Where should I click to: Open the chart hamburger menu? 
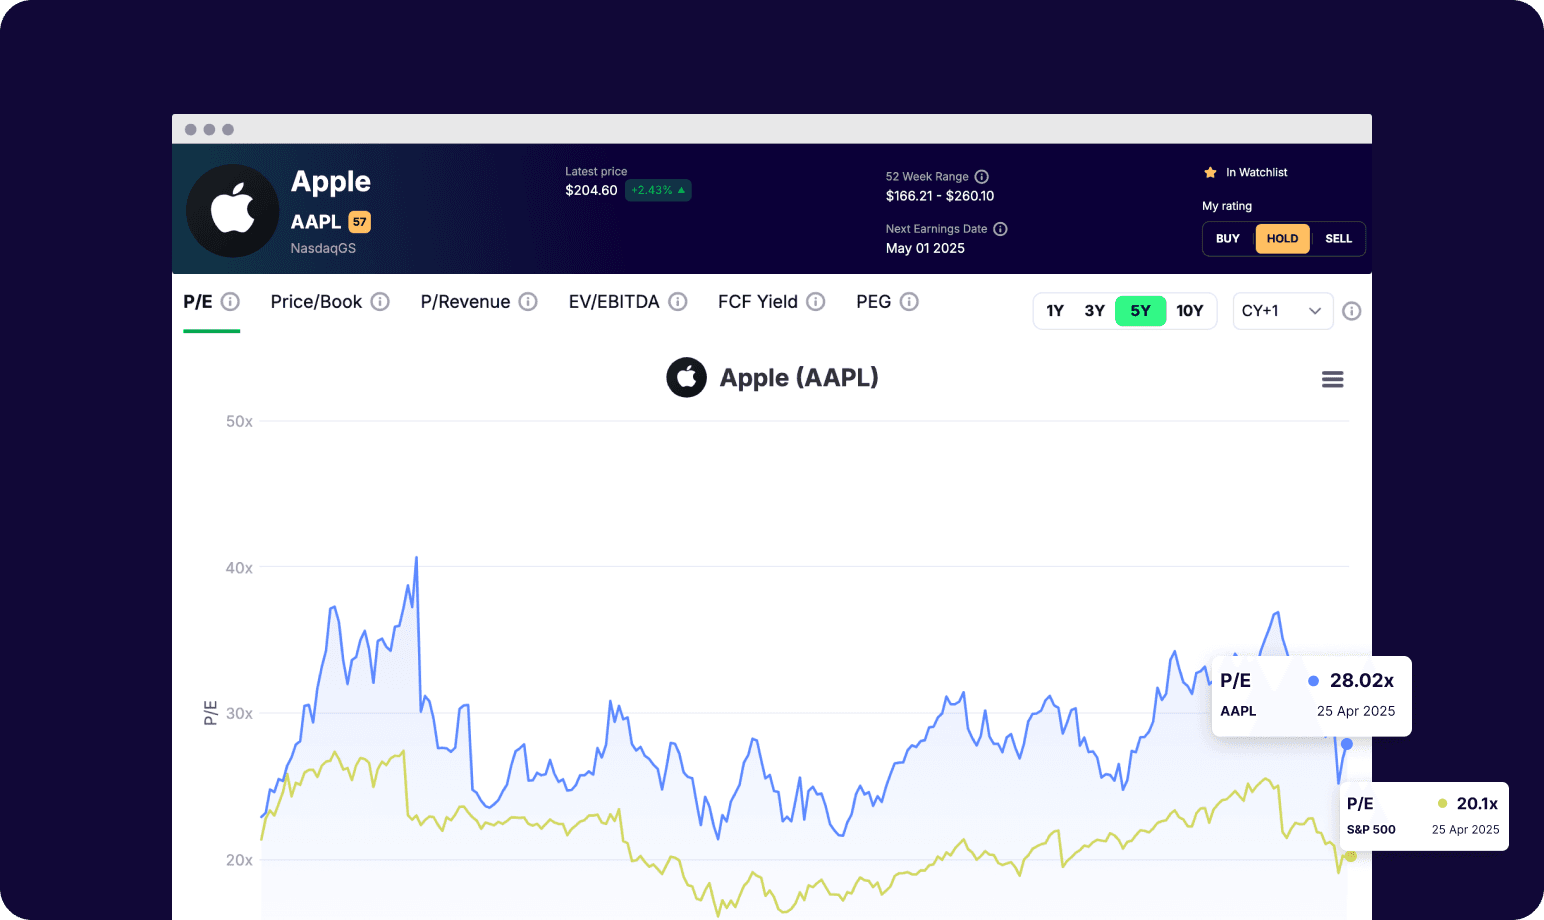pos(1332,380)
